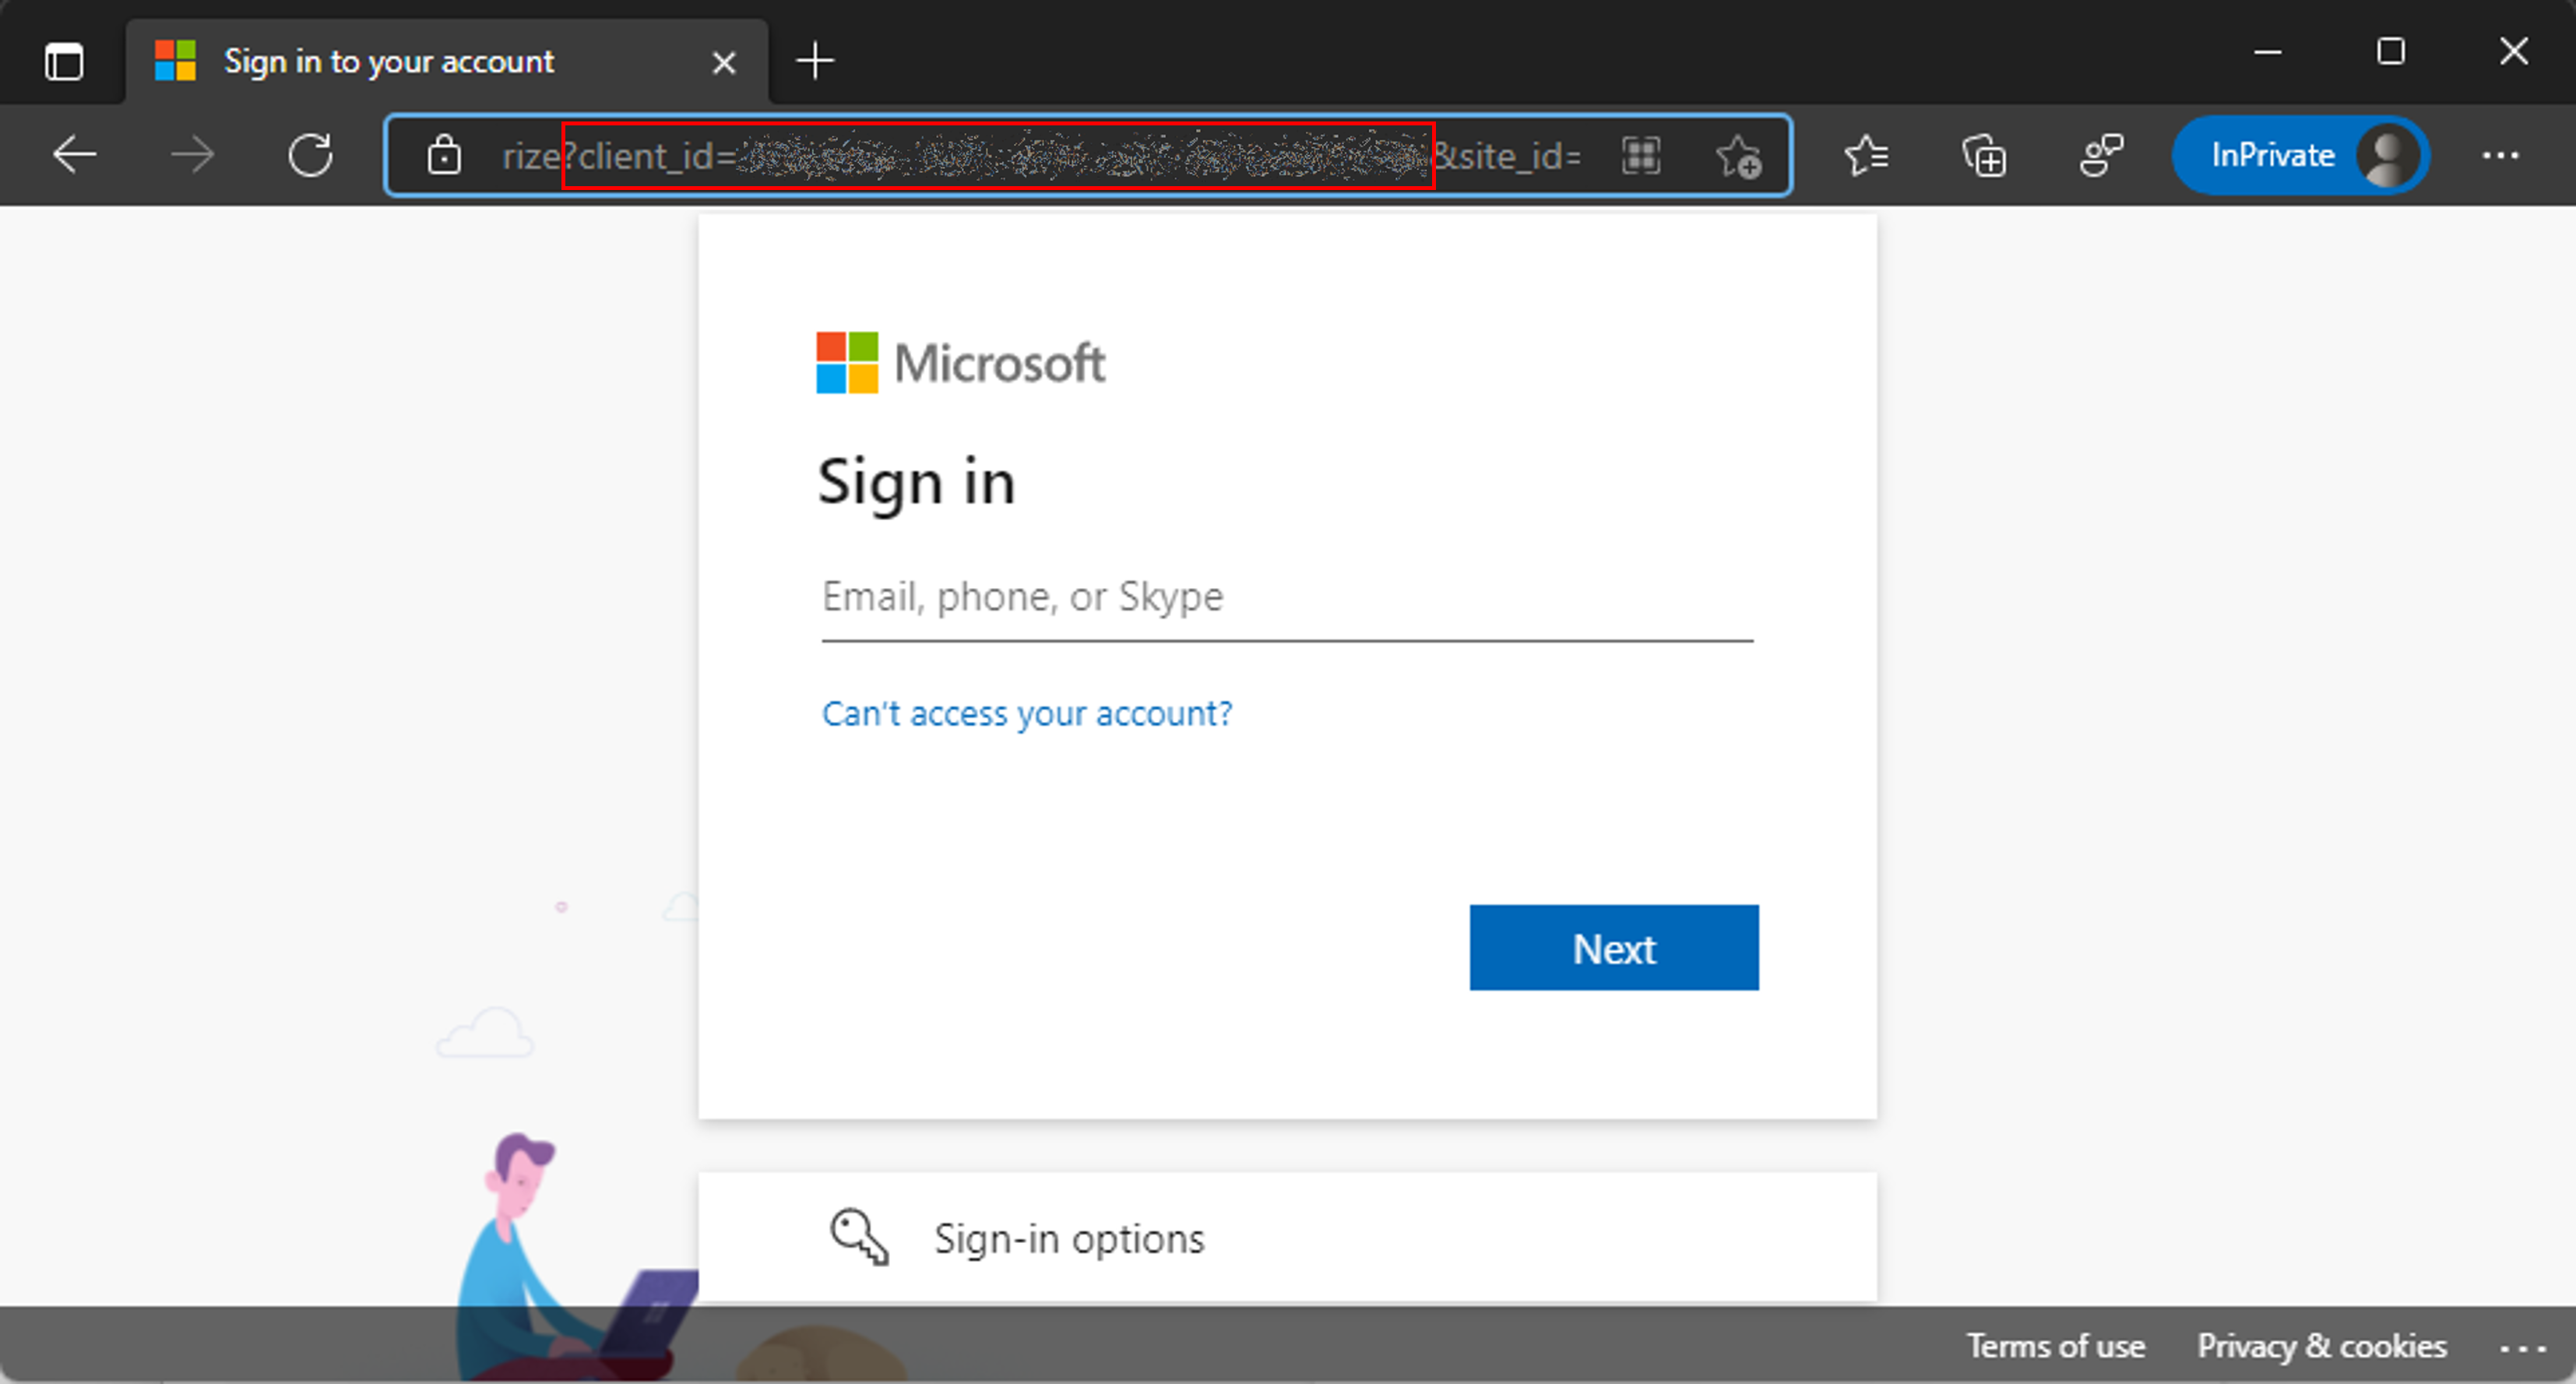Expand Sign-in options section
The height and width of the screenshot is (1384, 2576).
1286,1239
